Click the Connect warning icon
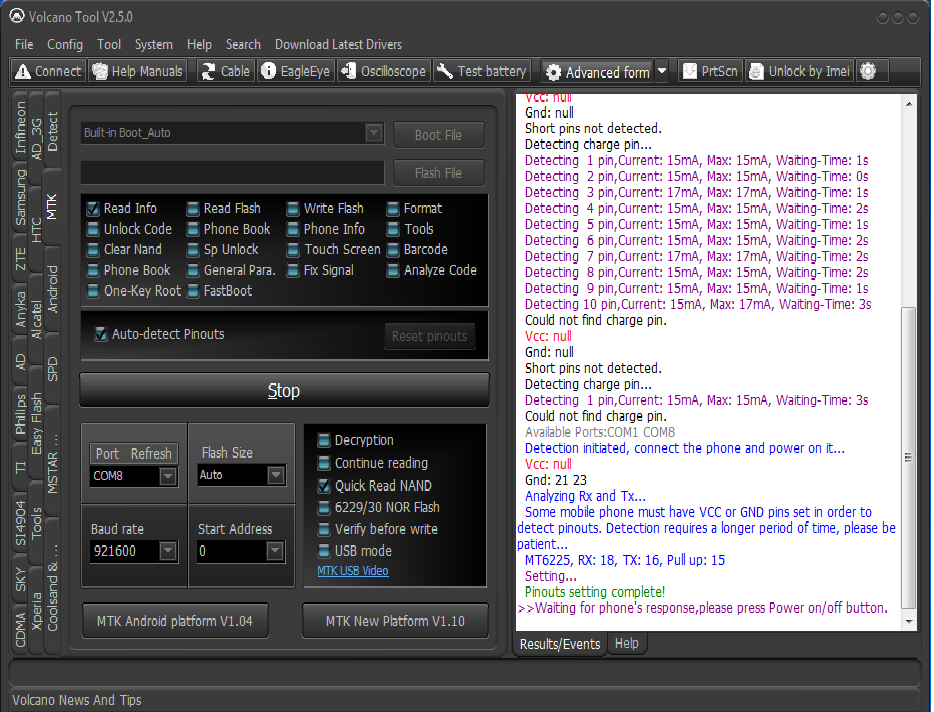The width and height of the screenshot is (934, 712). (23, 71)
